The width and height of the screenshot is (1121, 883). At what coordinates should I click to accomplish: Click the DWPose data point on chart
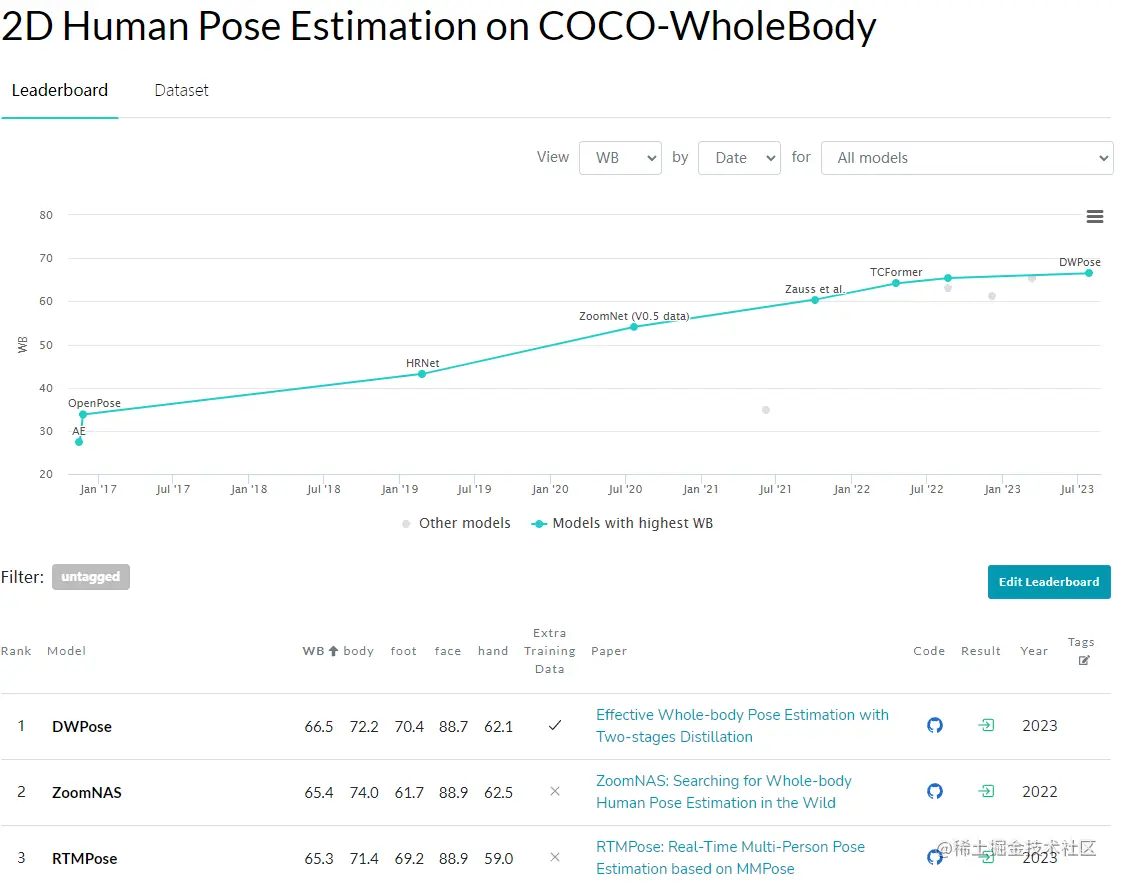click(x=1088, y=273)
